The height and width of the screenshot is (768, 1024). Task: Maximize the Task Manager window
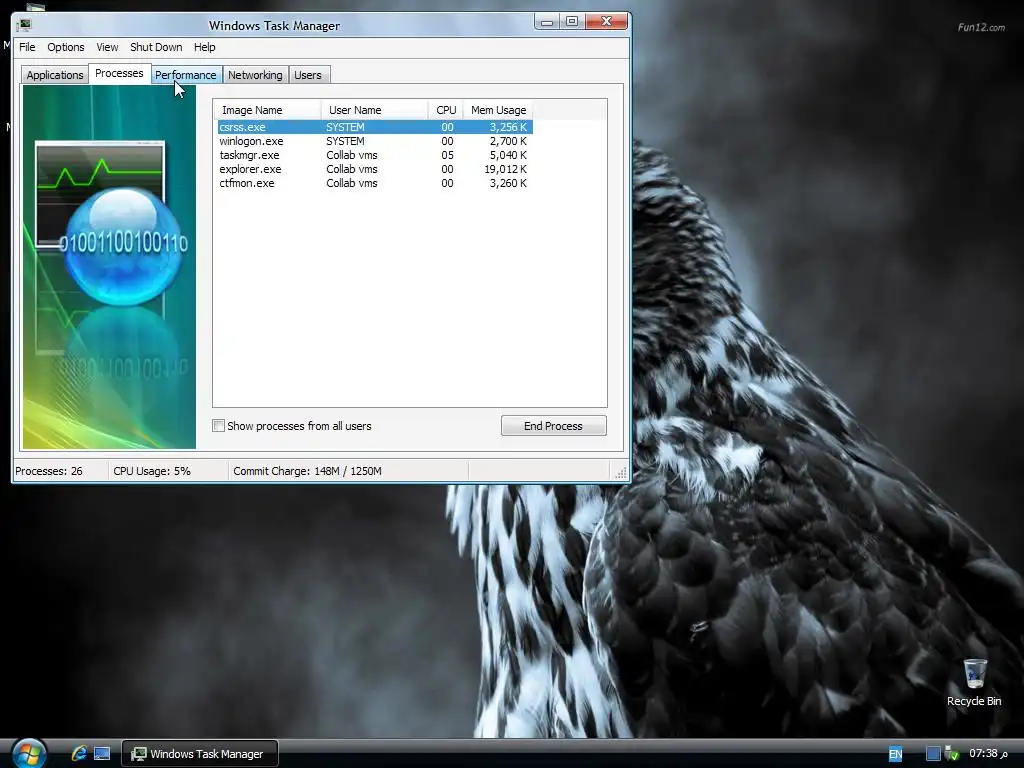click(572, 22)
